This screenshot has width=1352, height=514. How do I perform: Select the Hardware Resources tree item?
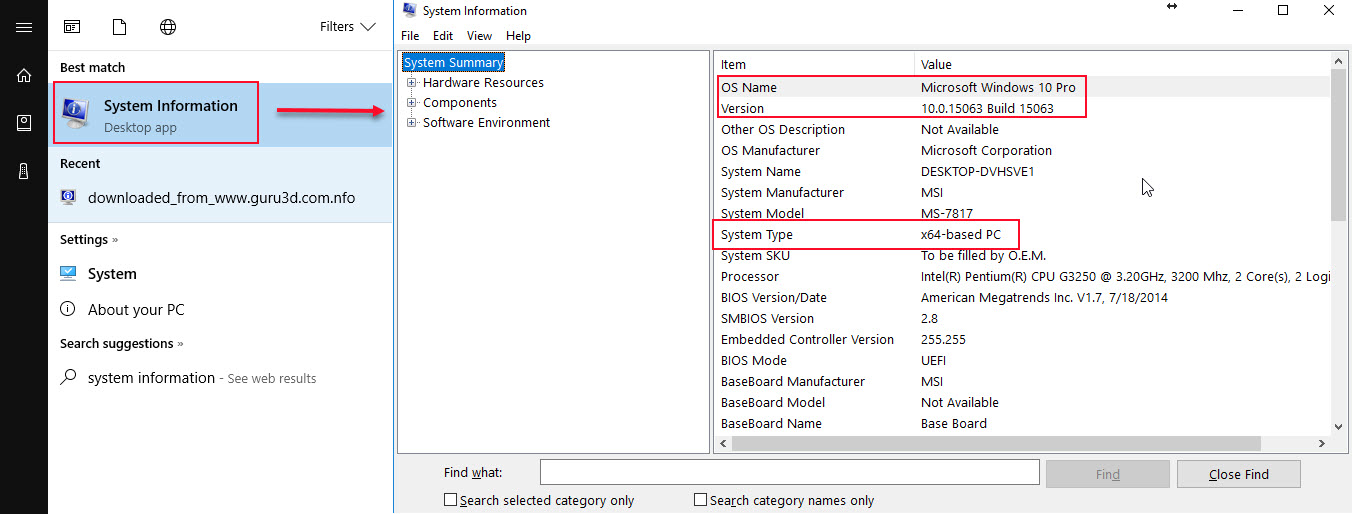[483, 83]
